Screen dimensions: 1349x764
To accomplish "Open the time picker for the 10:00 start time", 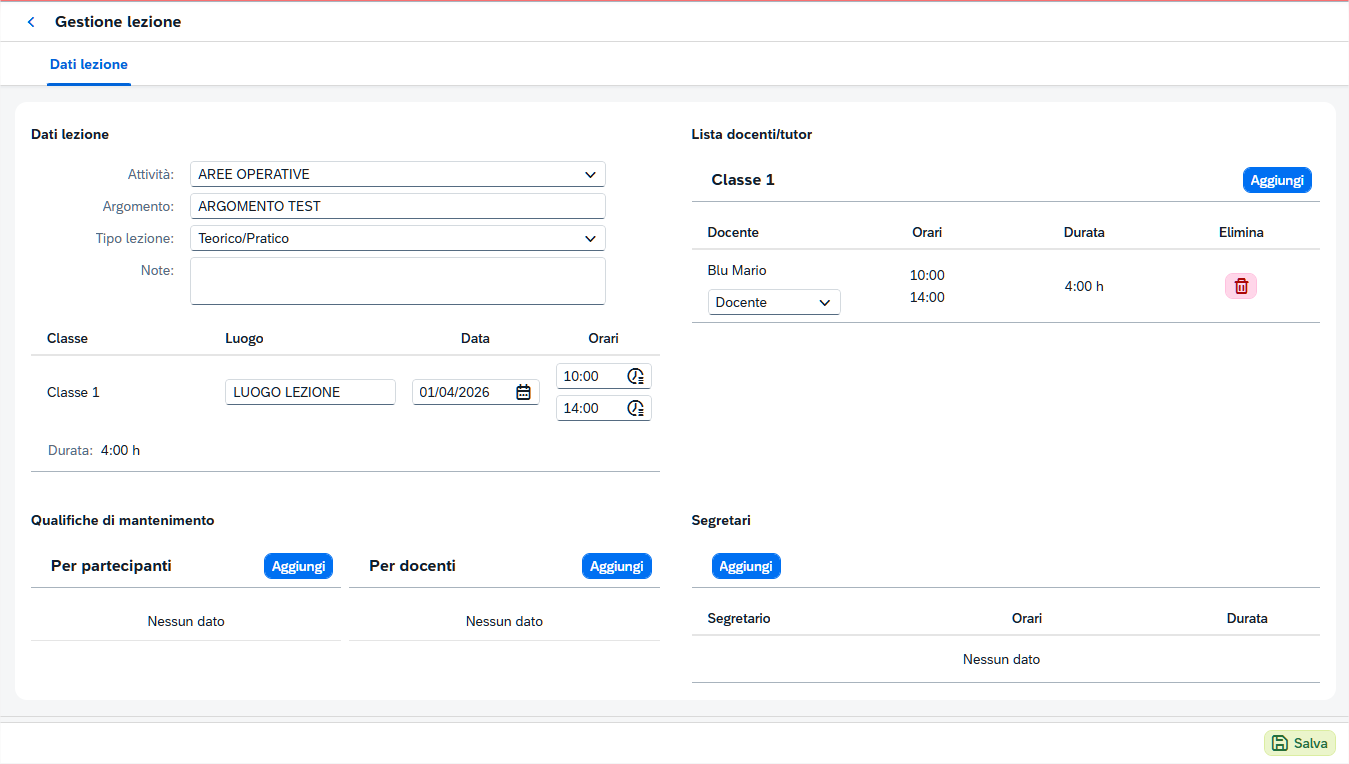I will [636, 376].
